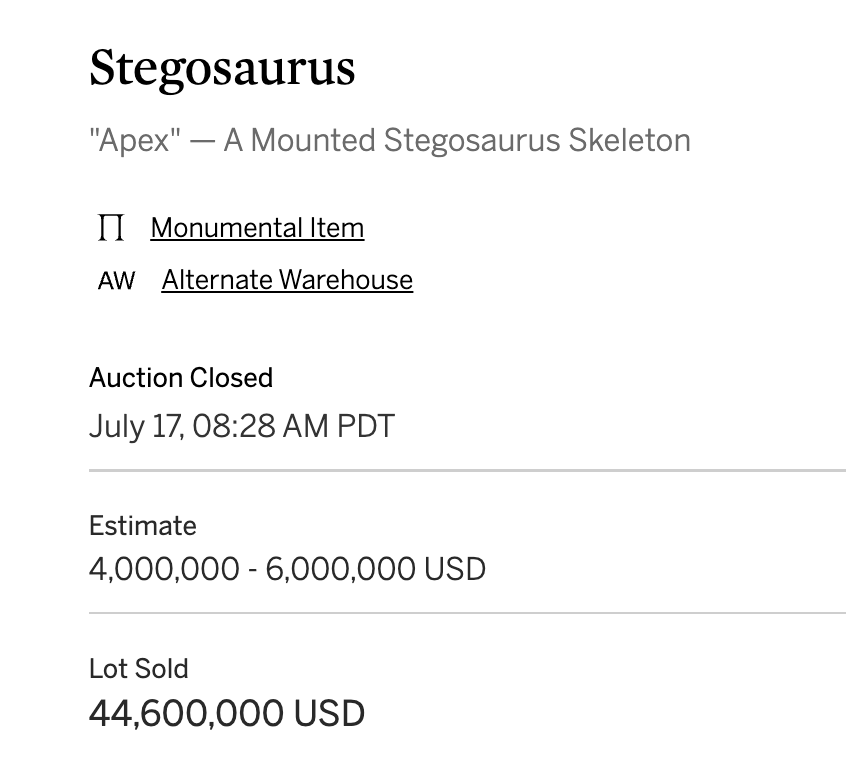The height and width of the screenshot is (770, 846).
Task: Click the divider line below closing date
Action: 467,471
